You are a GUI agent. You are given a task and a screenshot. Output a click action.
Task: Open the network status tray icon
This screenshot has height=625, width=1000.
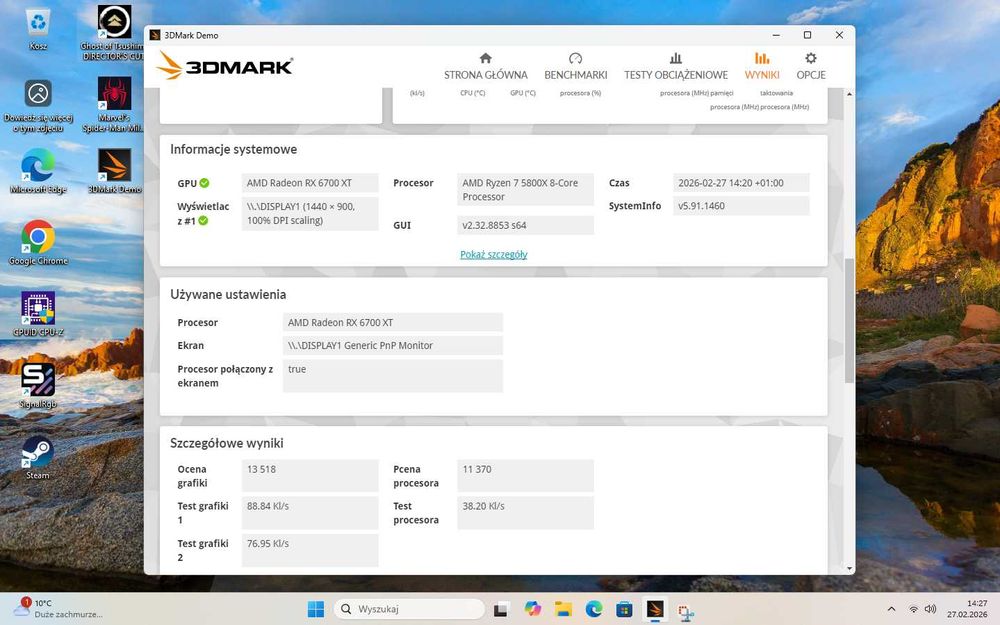913,609
